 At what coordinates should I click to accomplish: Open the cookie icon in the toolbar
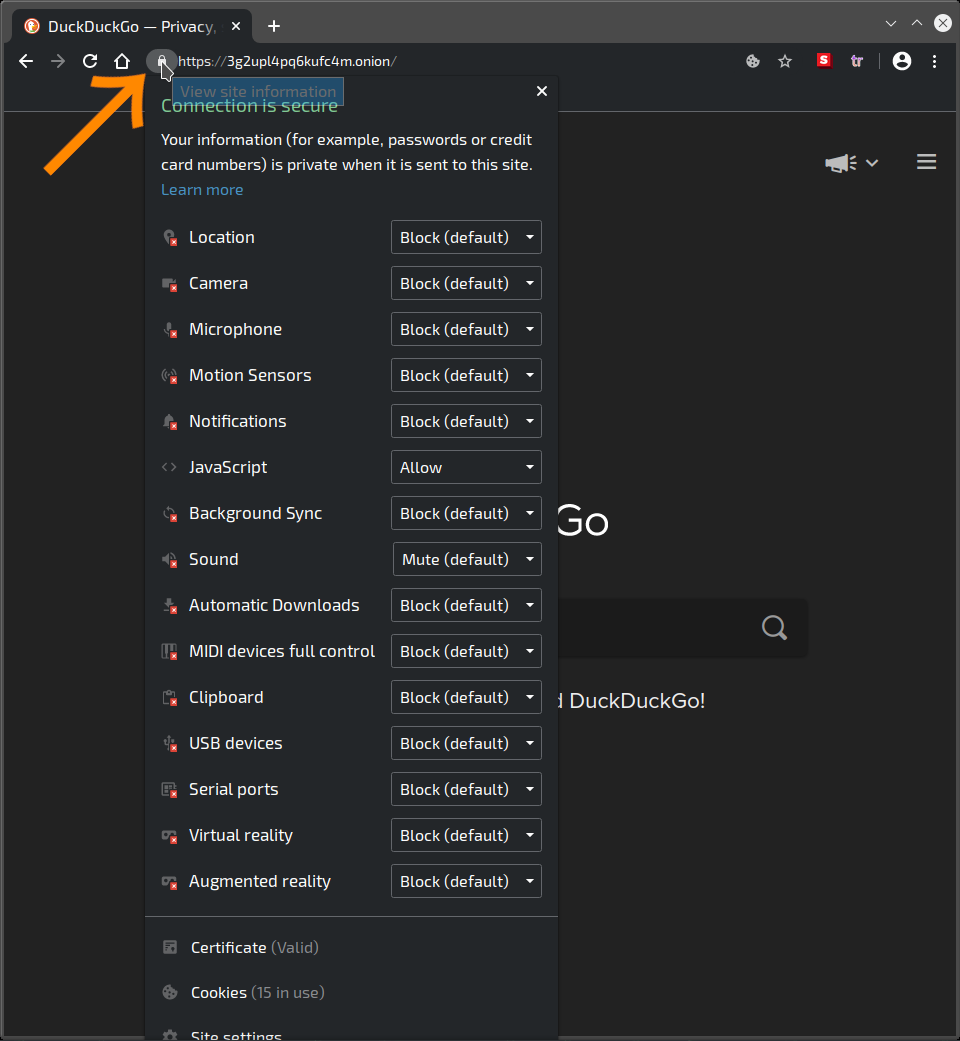[752, 61]
